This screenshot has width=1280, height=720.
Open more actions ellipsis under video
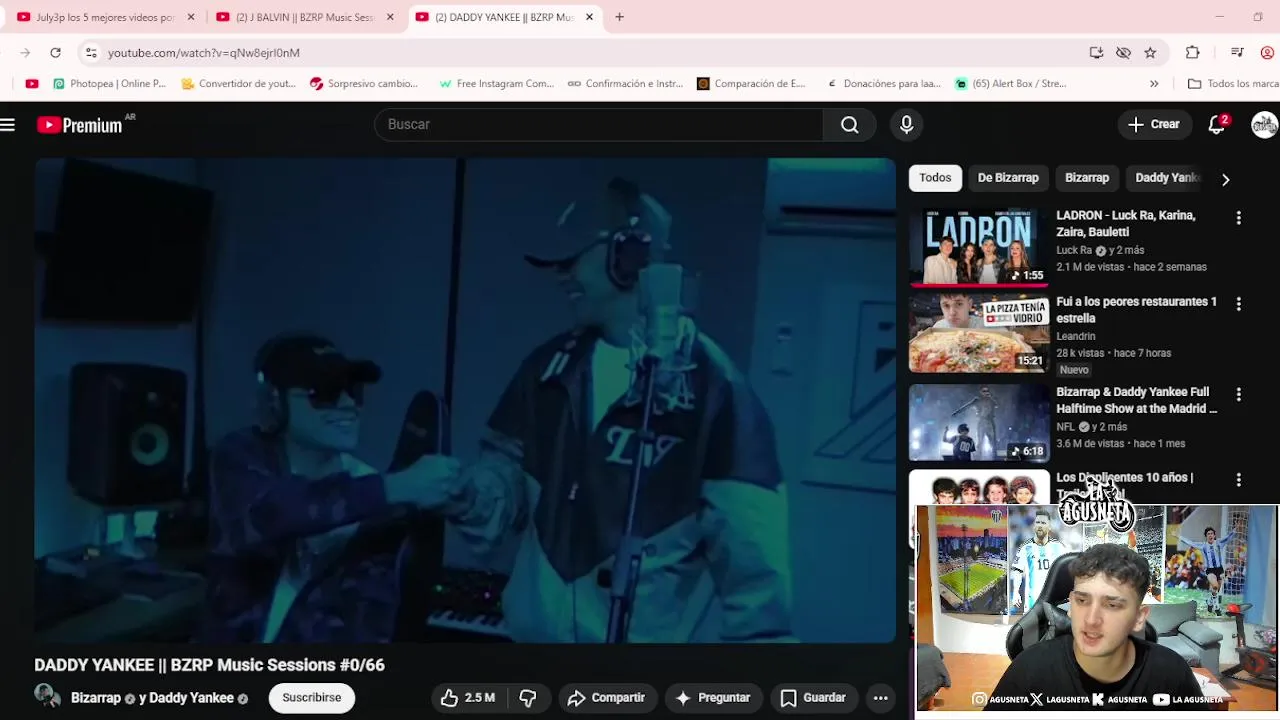880,698
